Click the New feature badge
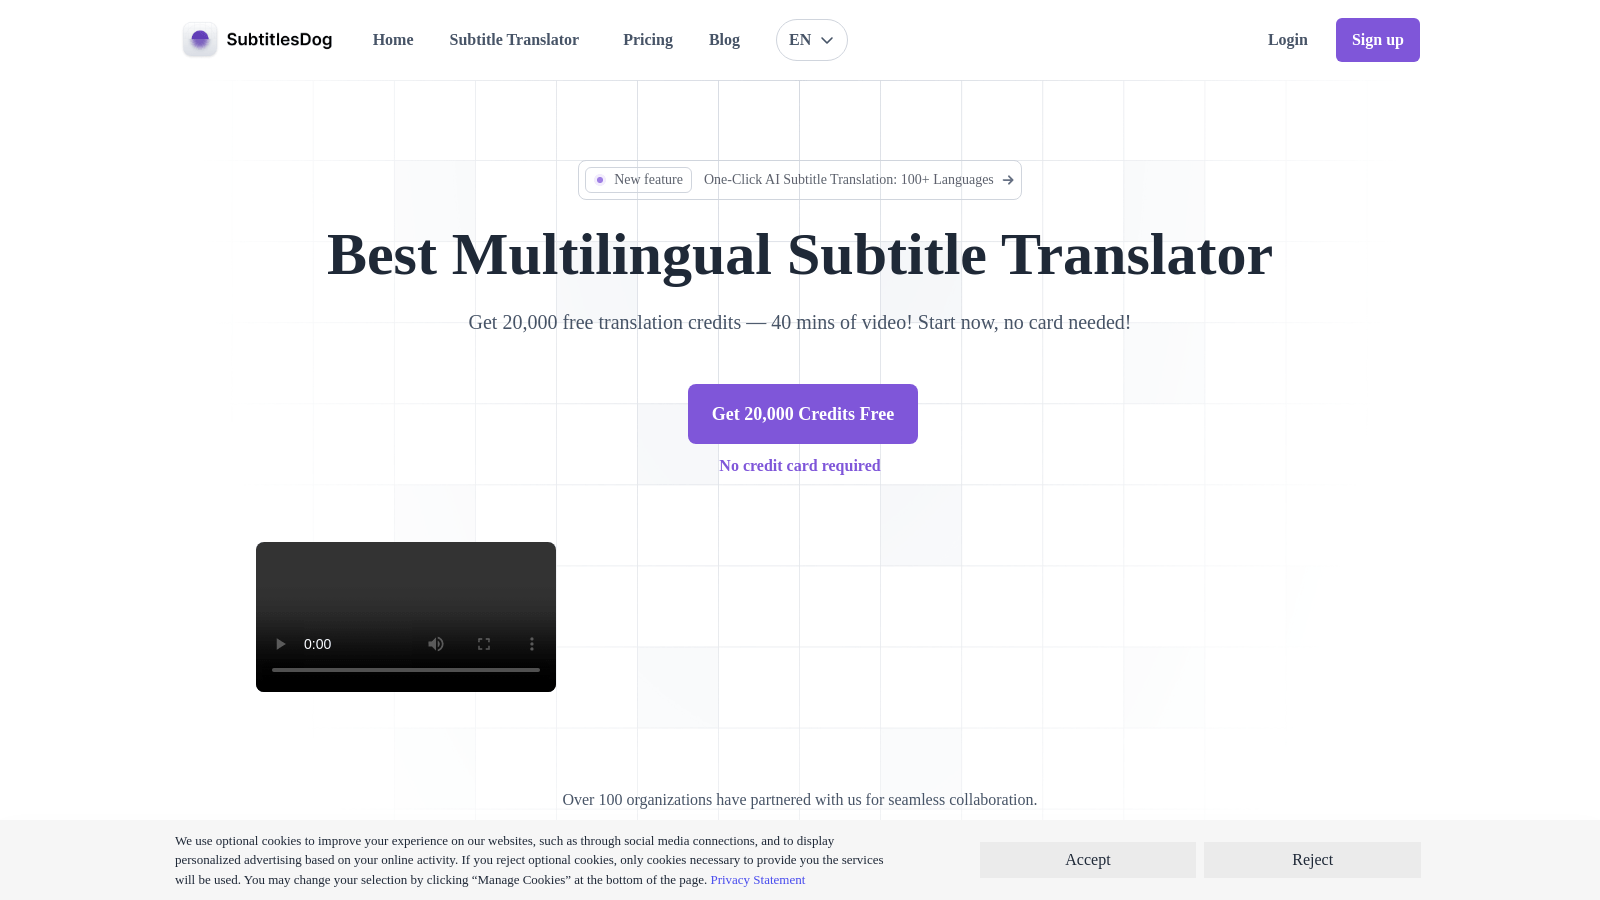1600x900 pixels. pyautogui.click(x=639, y=180)
